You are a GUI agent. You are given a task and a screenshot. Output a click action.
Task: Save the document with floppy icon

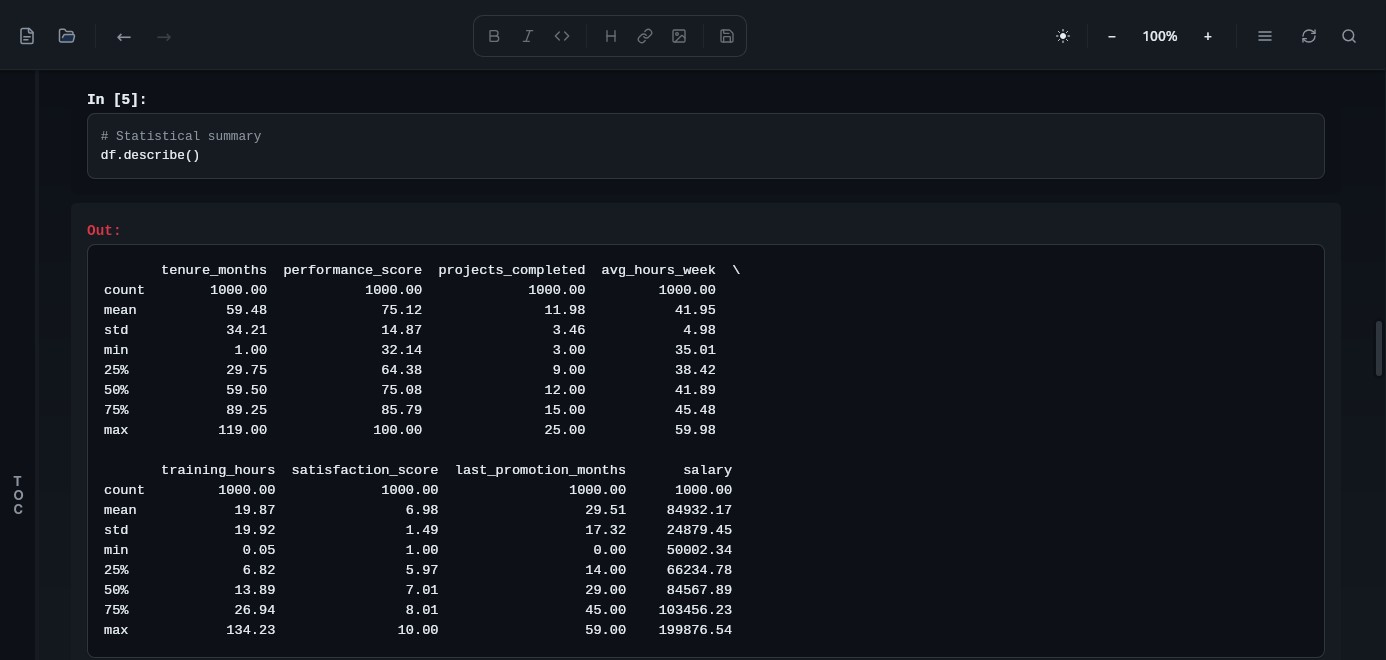(727, 36)
